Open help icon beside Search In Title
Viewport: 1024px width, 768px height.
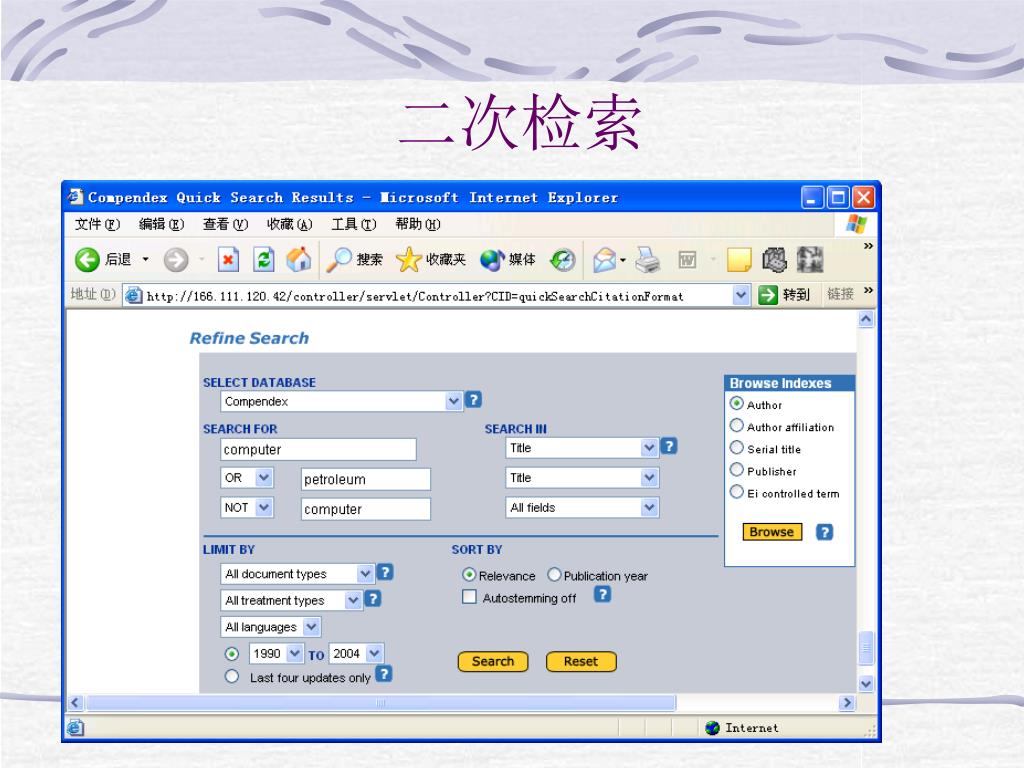pos(669,446)
